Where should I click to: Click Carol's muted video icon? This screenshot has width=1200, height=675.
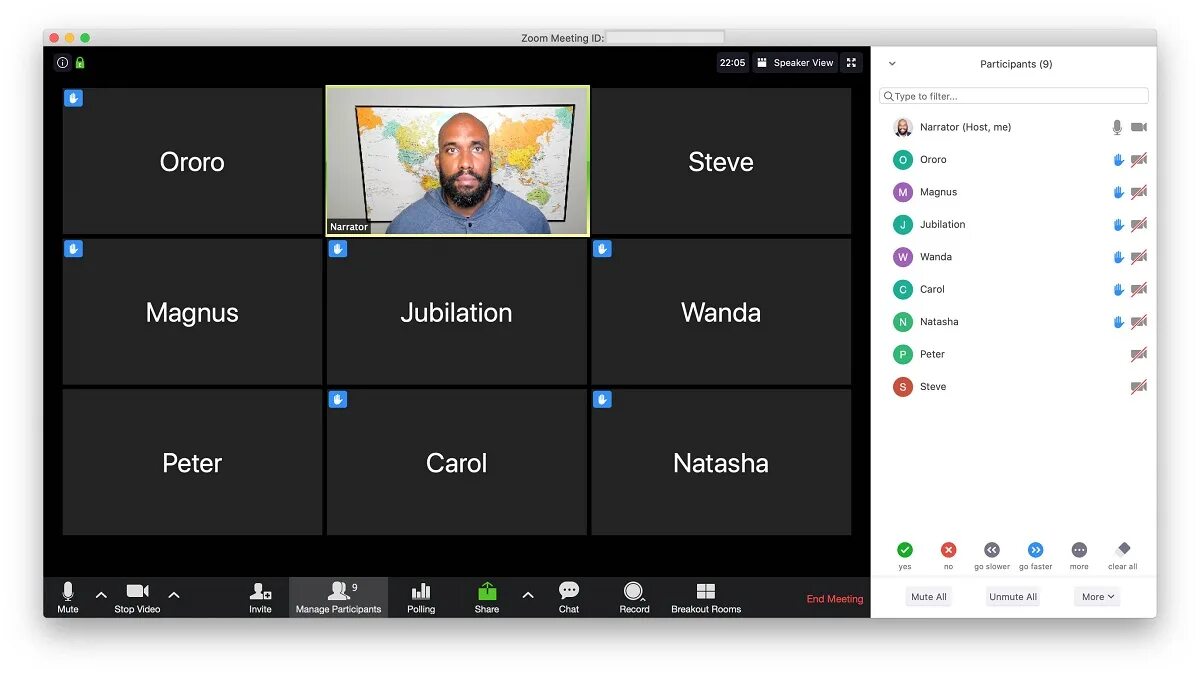coord(1139,290)
